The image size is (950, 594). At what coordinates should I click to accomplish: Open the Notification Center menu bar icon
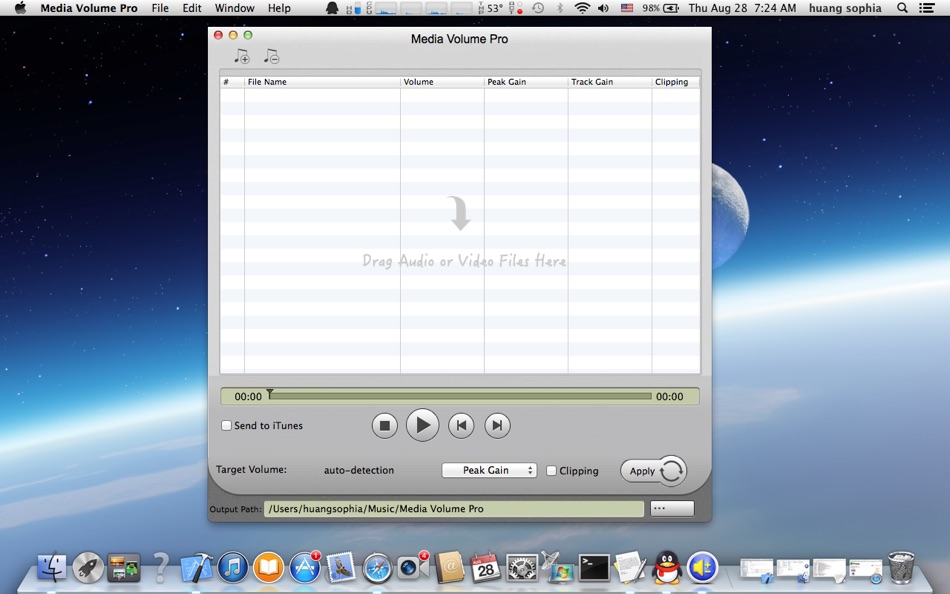pos(926,8)
